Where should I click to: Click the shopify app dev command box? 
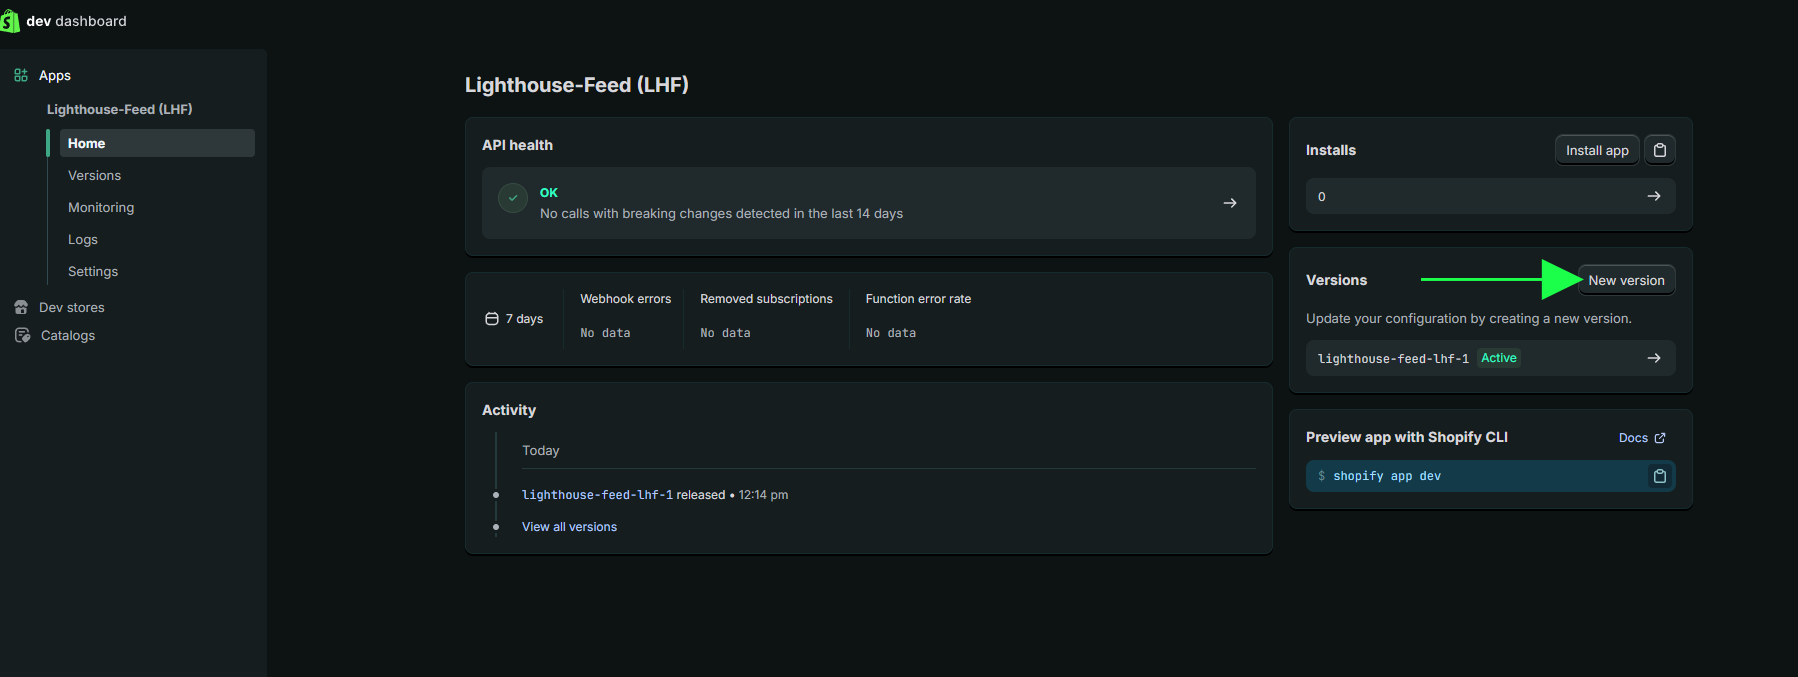tap(1490, 476)
